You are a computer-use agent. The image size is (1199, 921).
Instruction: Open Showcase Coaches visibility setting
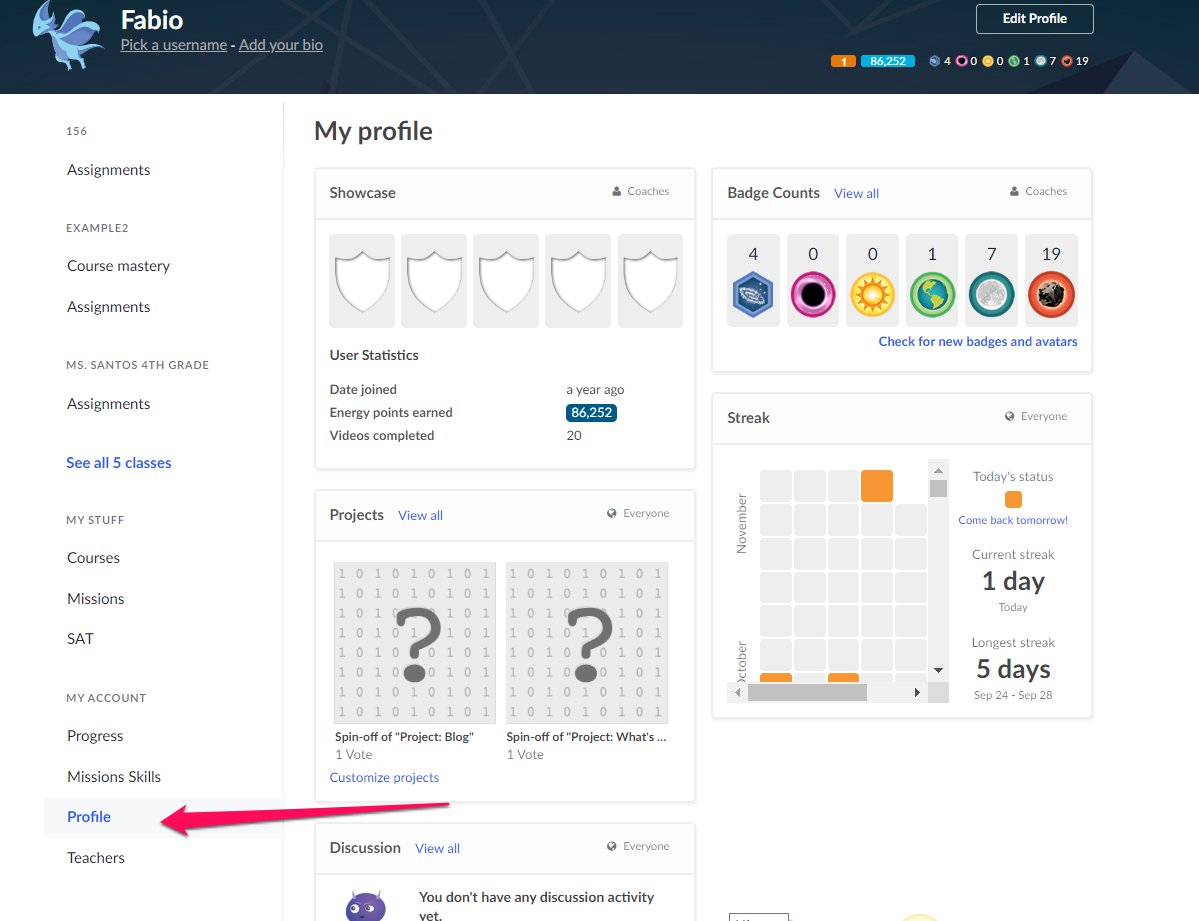(x=640, y=191)
